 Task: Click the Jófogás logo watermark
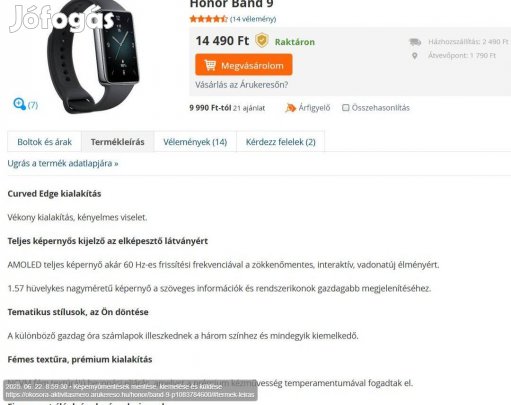pyautogui.click(x=61, y=18)
